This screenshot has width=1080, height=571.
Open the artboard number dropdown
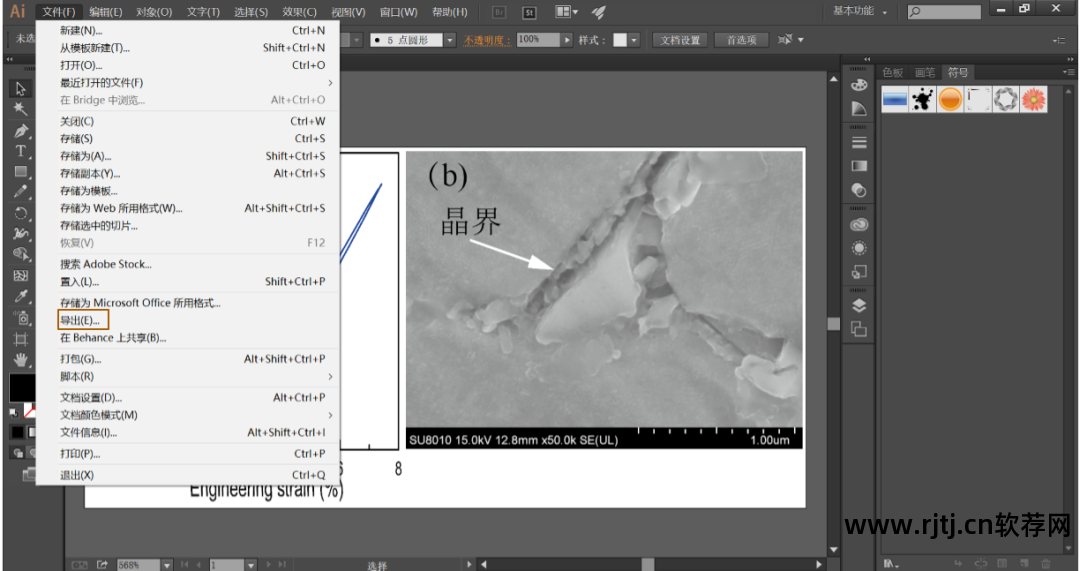[251, 565]
